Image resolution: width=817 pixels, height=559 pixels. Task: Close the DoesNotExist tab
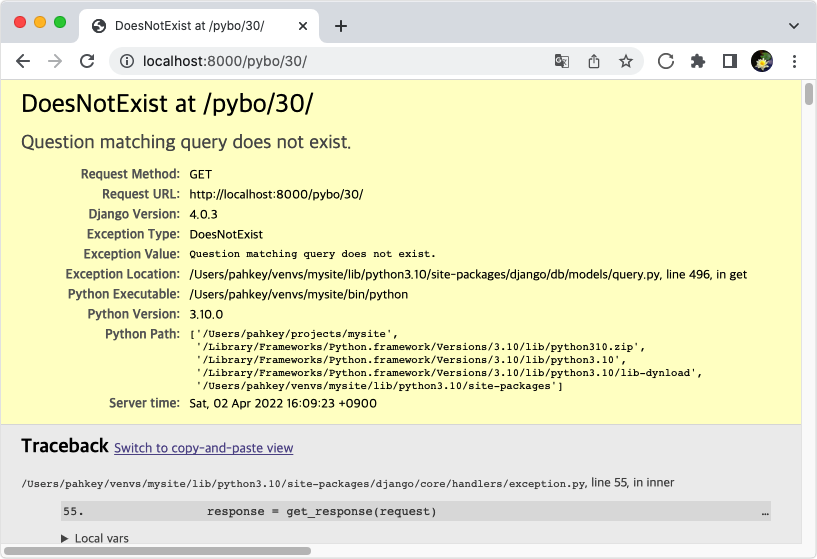pos(303,26)
